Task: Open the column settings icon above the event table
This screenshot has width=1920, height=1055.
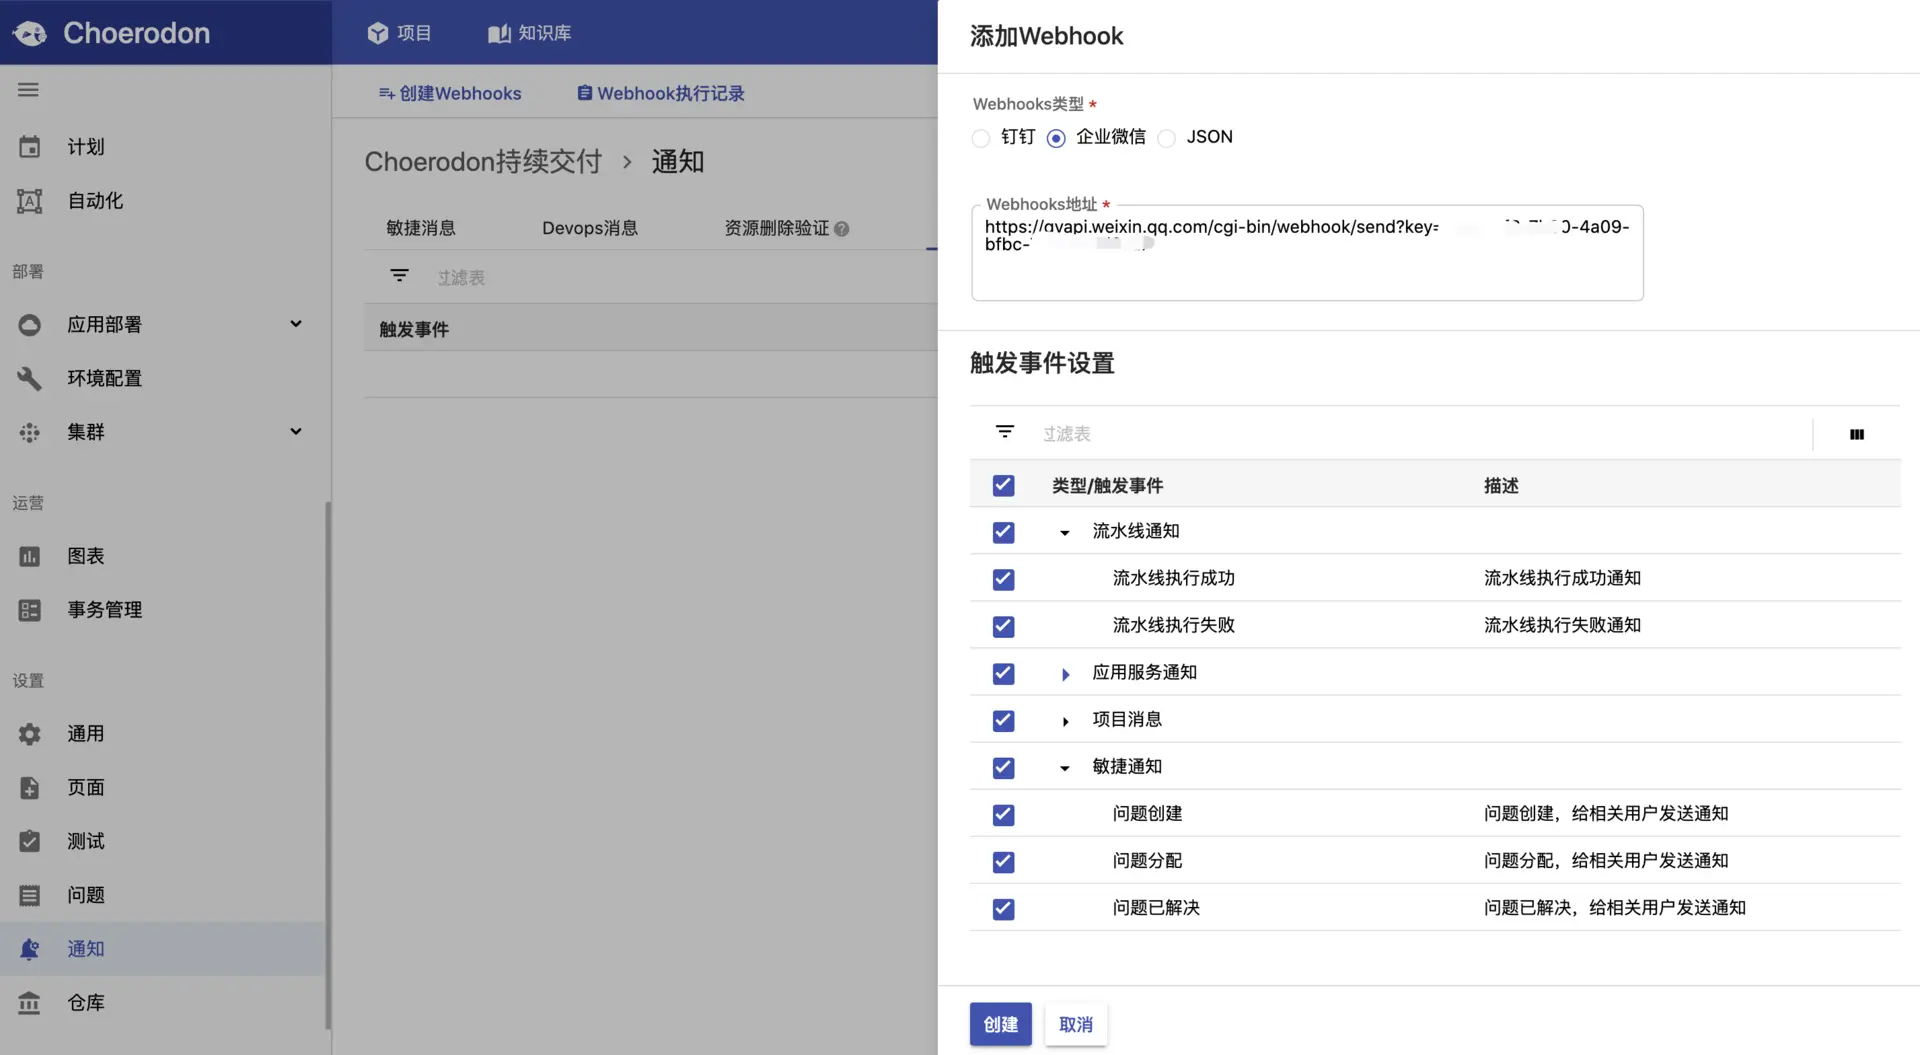Action: click(1858, 434)
